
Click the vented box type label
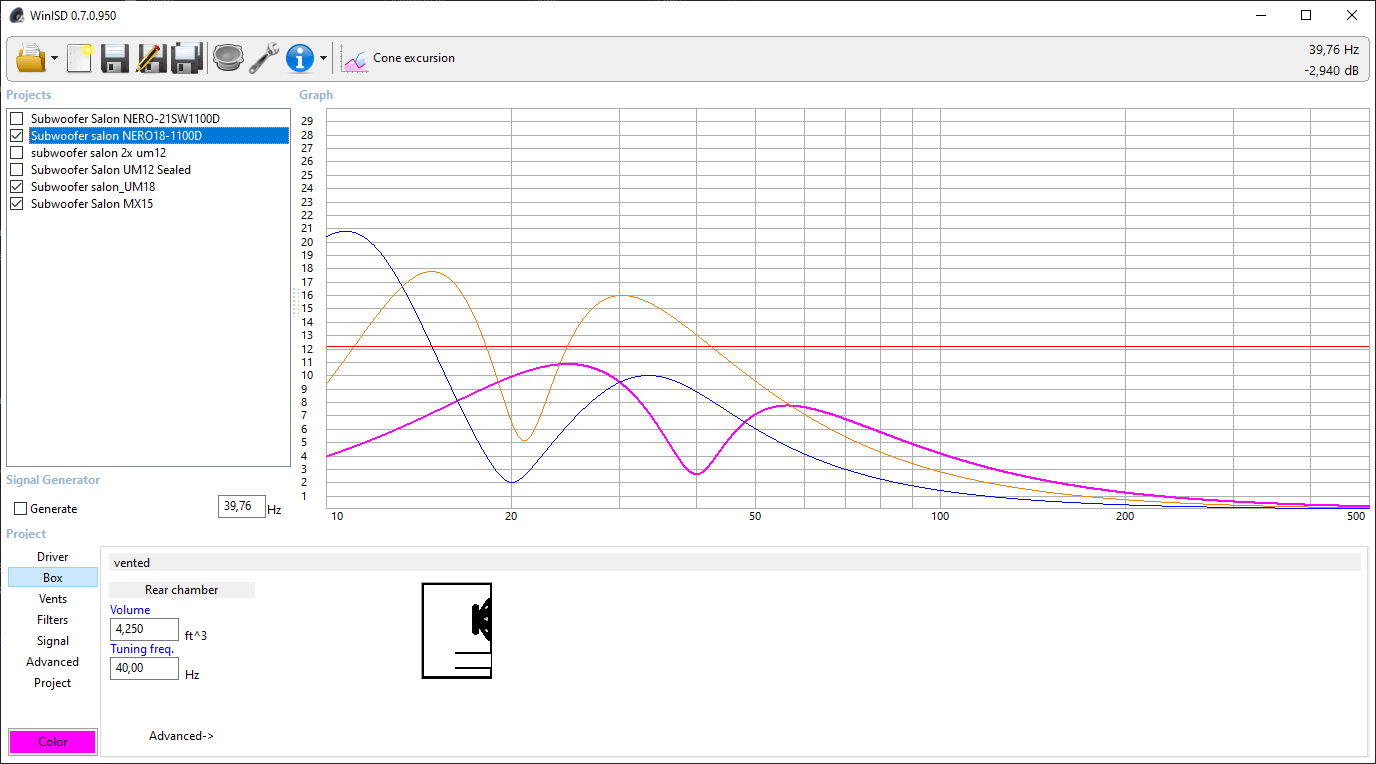132,563
